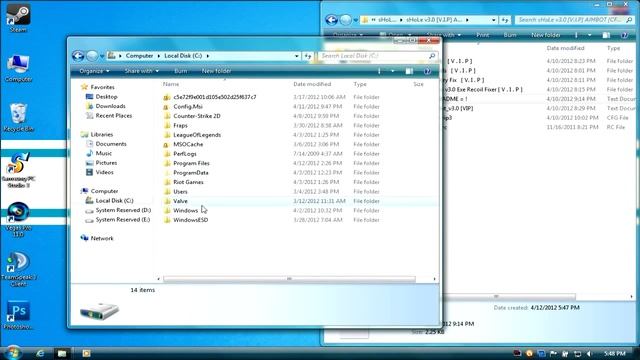Open the address bar history dropdown

pos(297,56)
